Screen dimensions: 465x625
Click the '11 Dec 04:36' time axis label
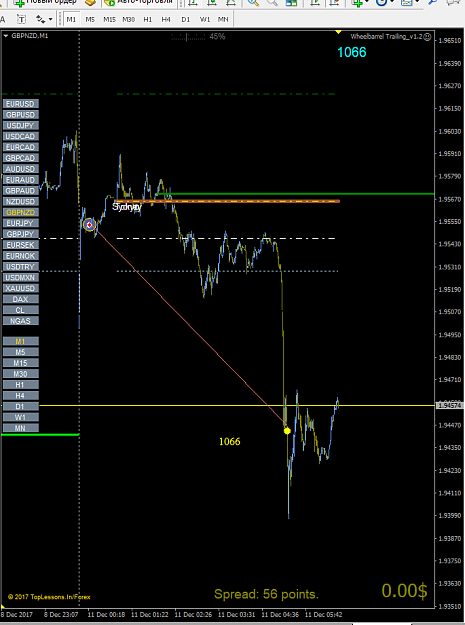280,614
